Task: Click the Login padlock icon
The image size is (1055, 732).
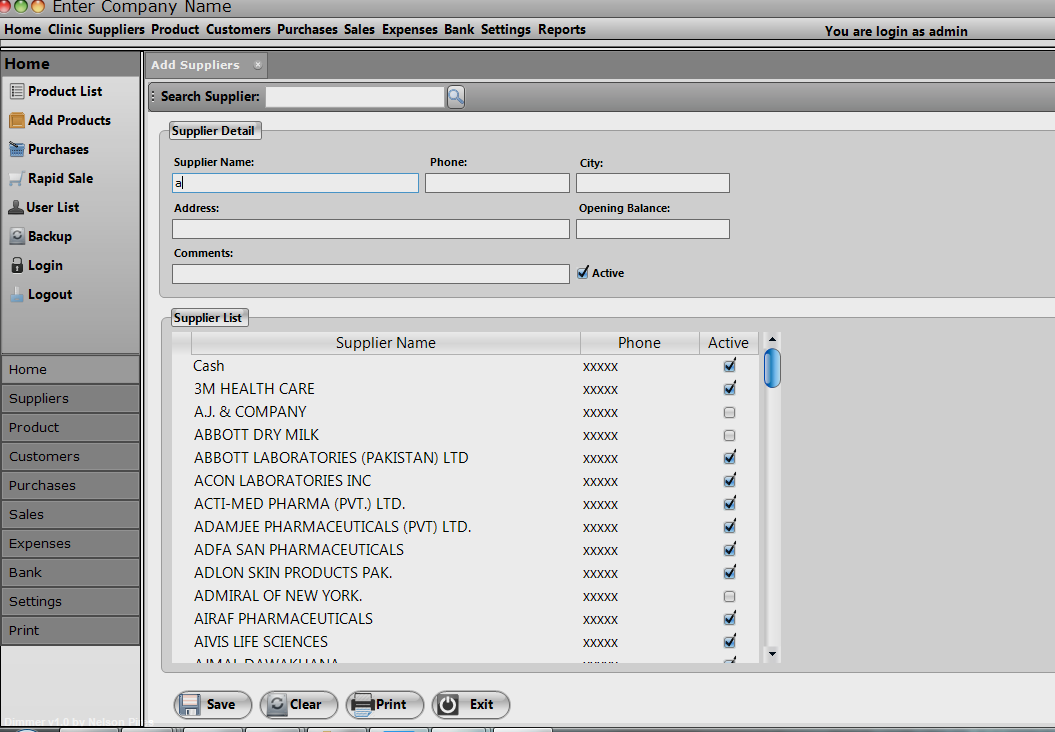Action: tap(17, 265)
